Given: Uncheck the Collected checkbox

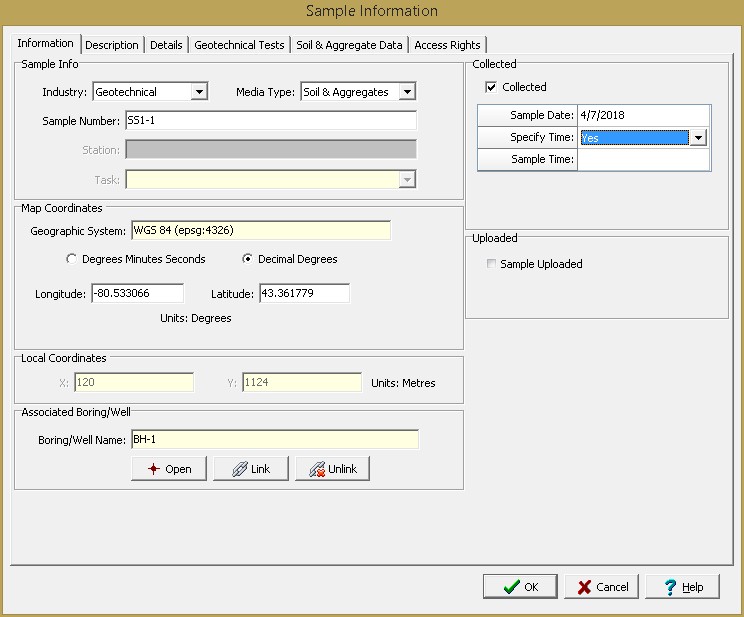Looking at the screenshot, I should tap(491, 87).
